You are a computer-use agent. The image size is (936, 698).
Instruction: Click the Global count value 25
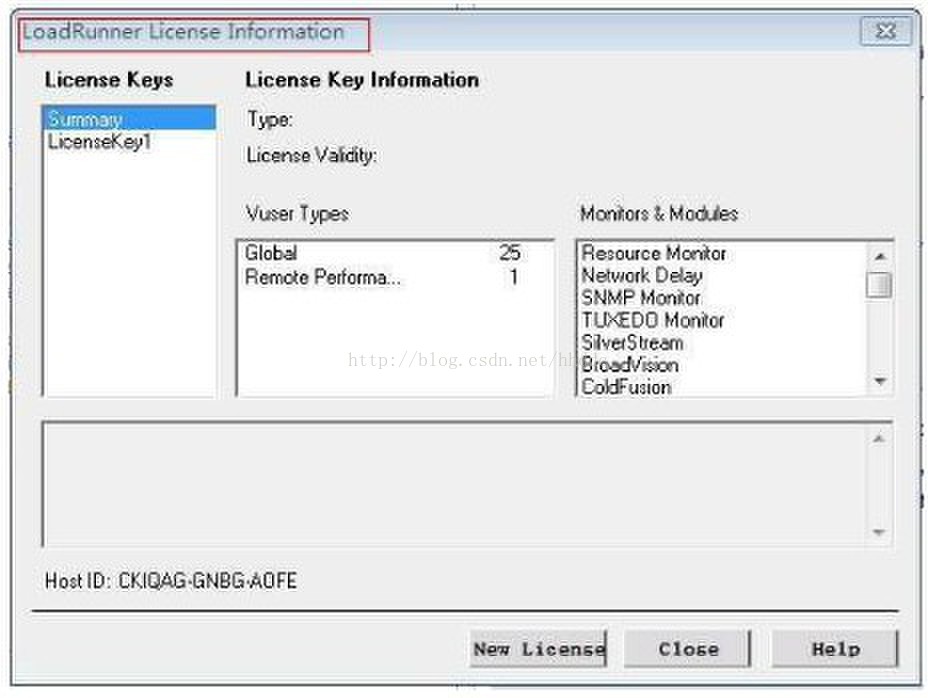tap(510, 253)
